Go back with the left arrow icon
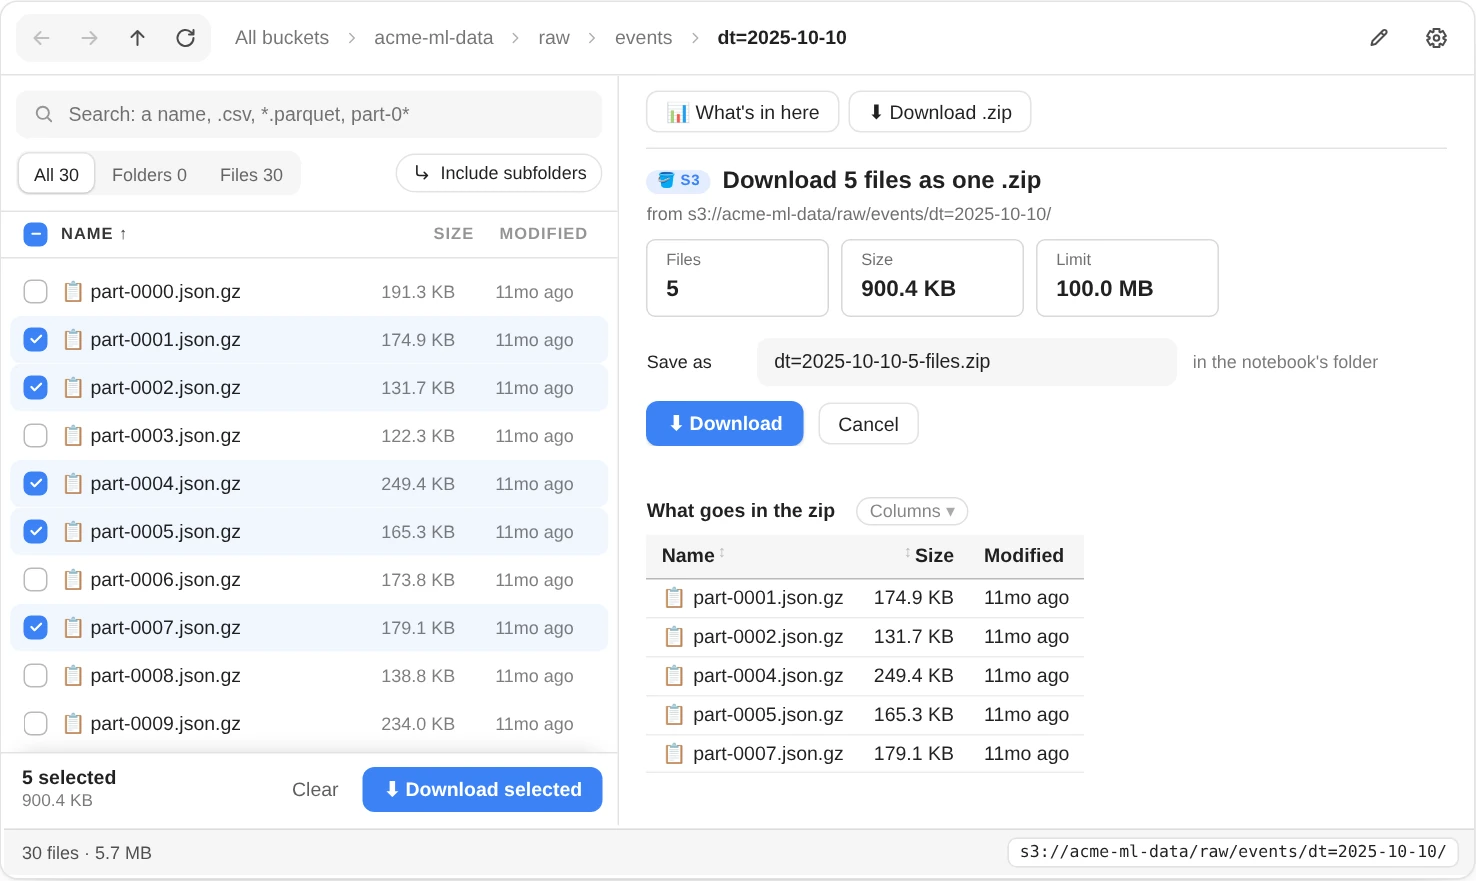1476x881 pixels. pyautogui.click(x=42, y=38)
